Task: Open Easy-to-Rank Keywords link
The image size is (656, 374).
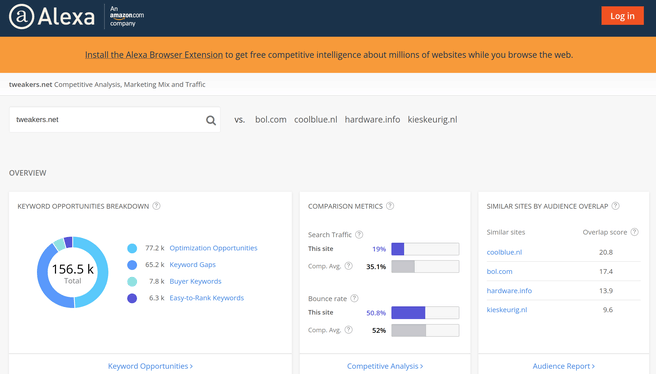Action: [x=207, y=298]
